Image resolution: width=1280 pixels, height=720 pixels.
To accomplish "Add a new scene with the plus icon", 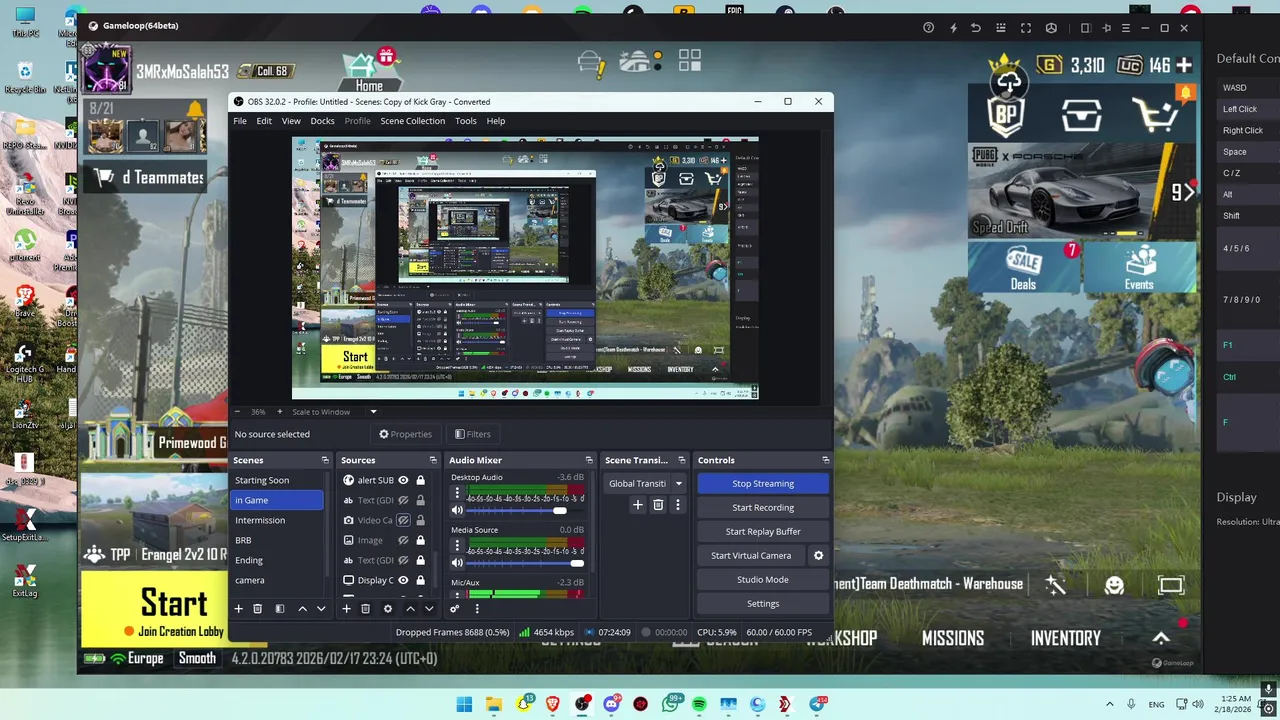I will click(238, 608).
